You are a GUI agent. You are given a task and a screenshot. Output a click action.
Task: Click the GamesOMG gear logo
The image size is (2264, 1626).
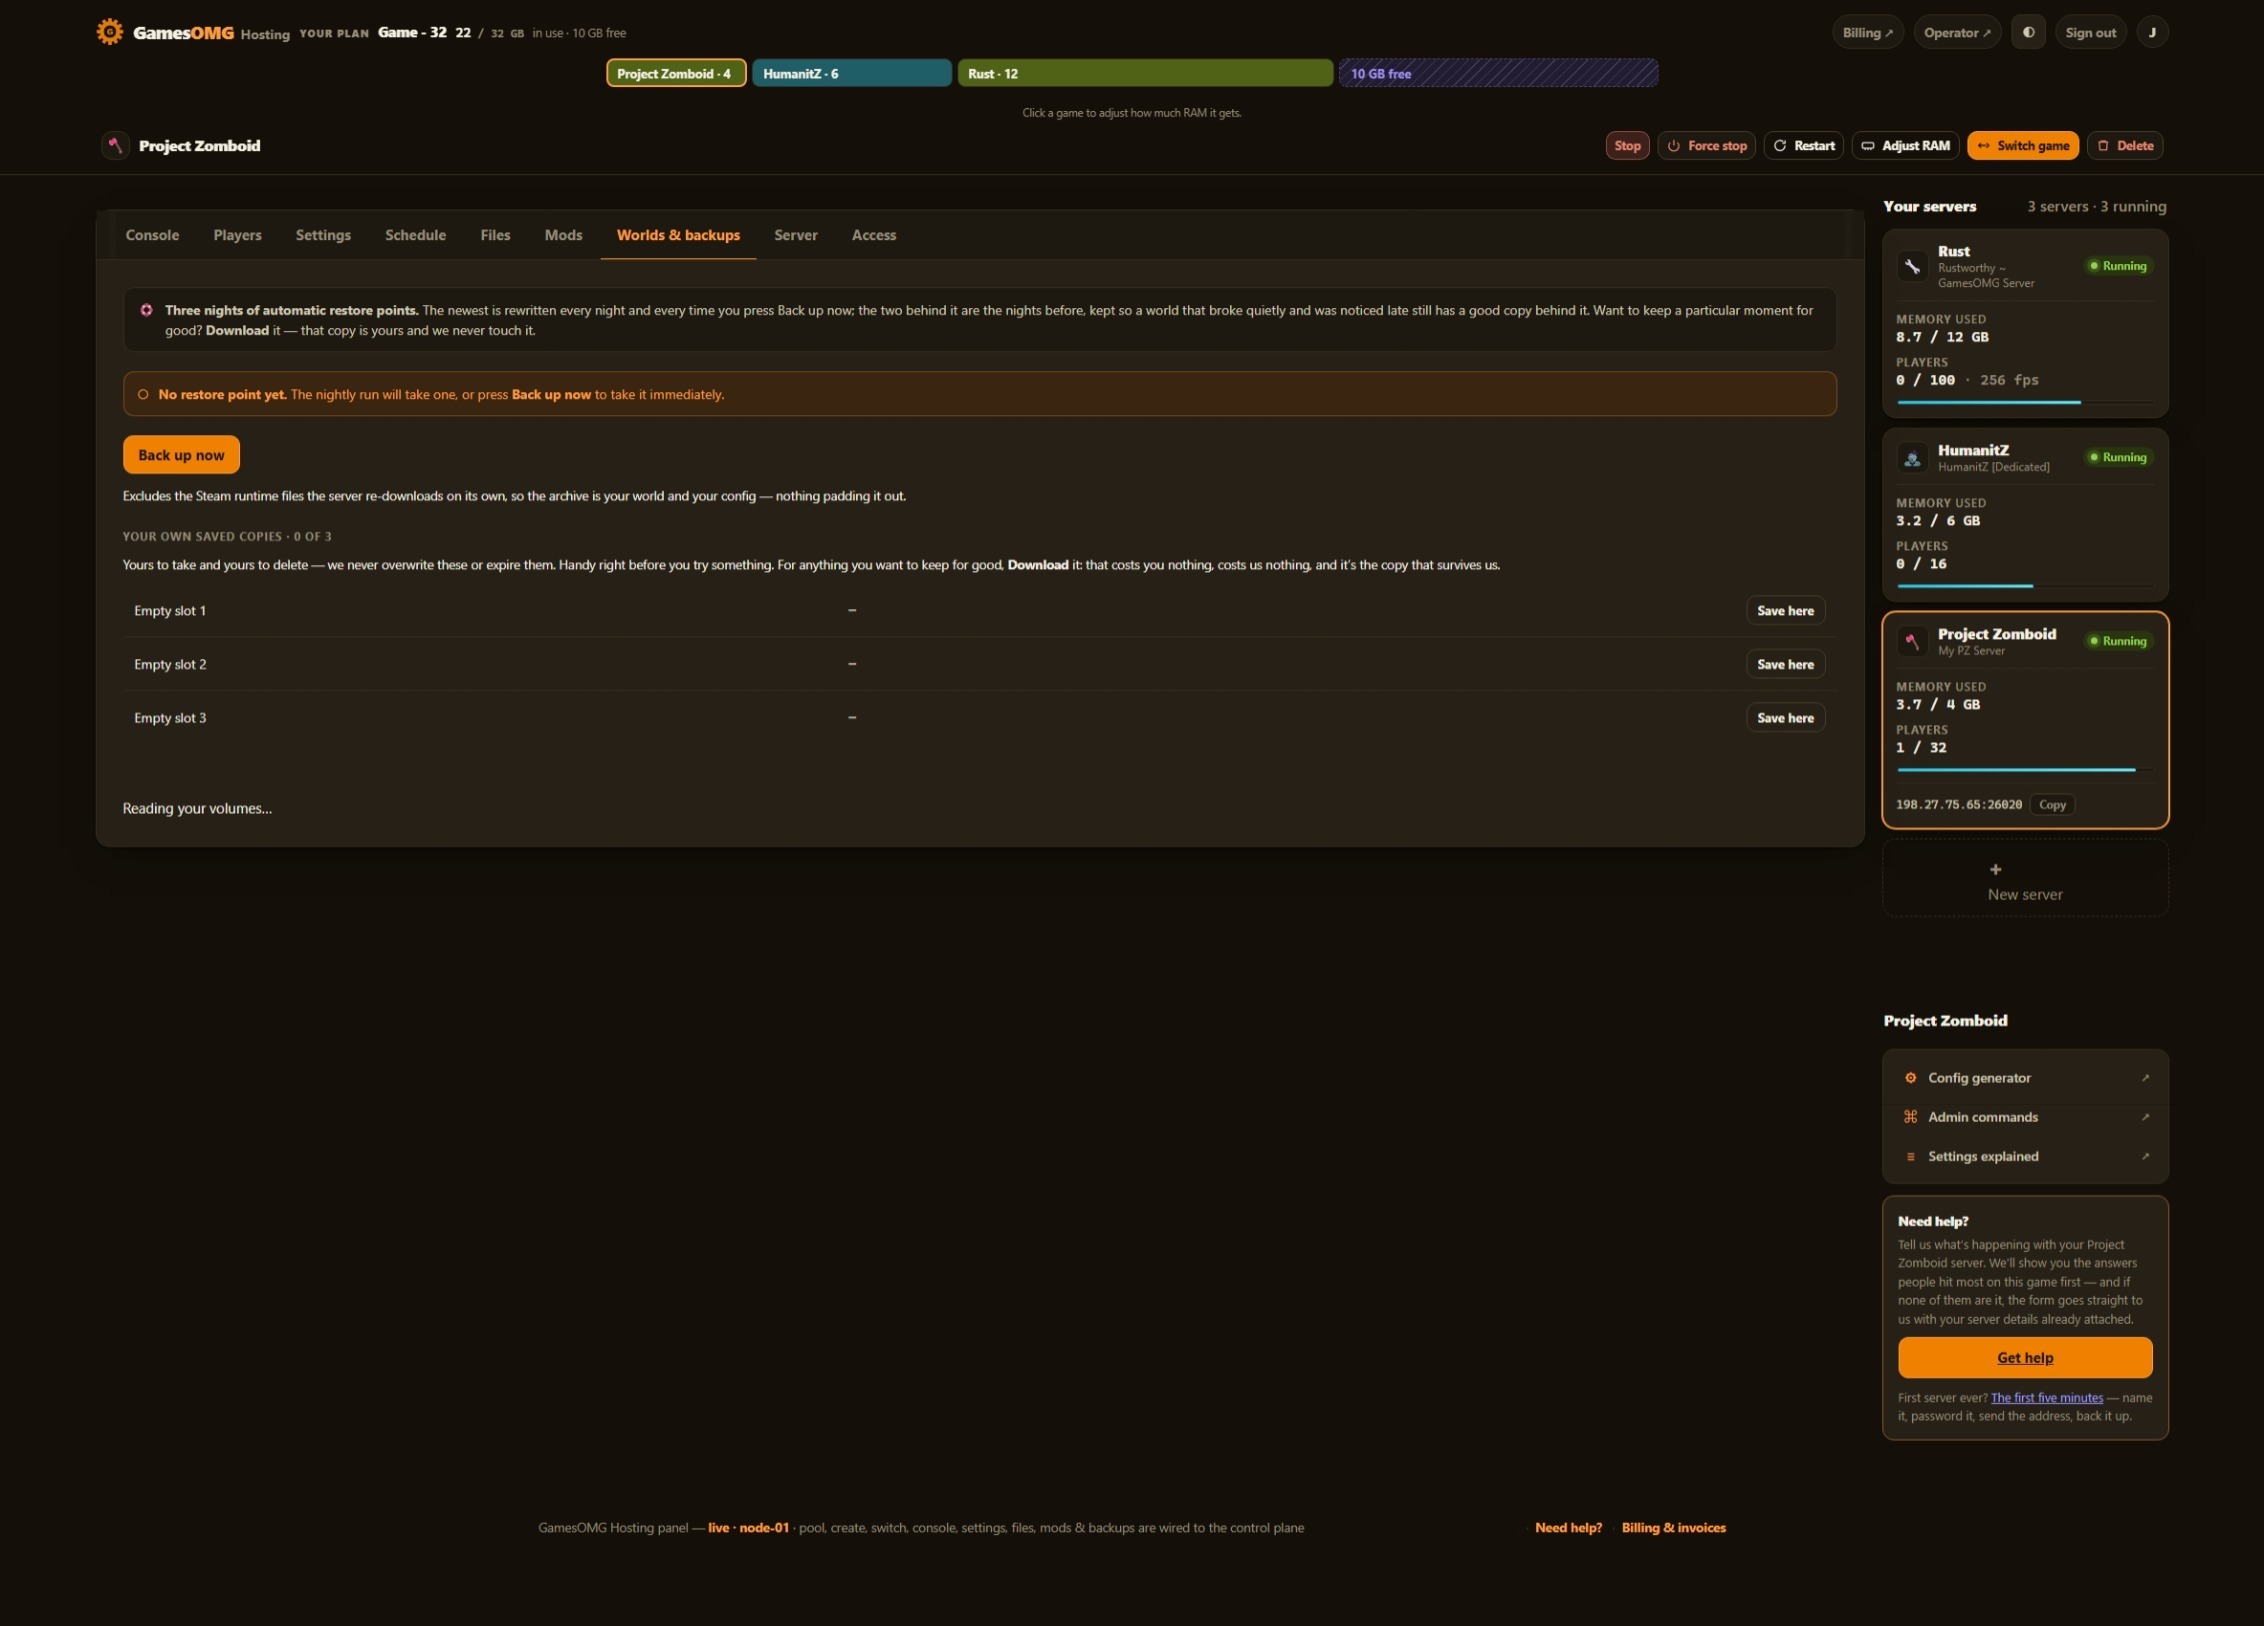(110, 32)
